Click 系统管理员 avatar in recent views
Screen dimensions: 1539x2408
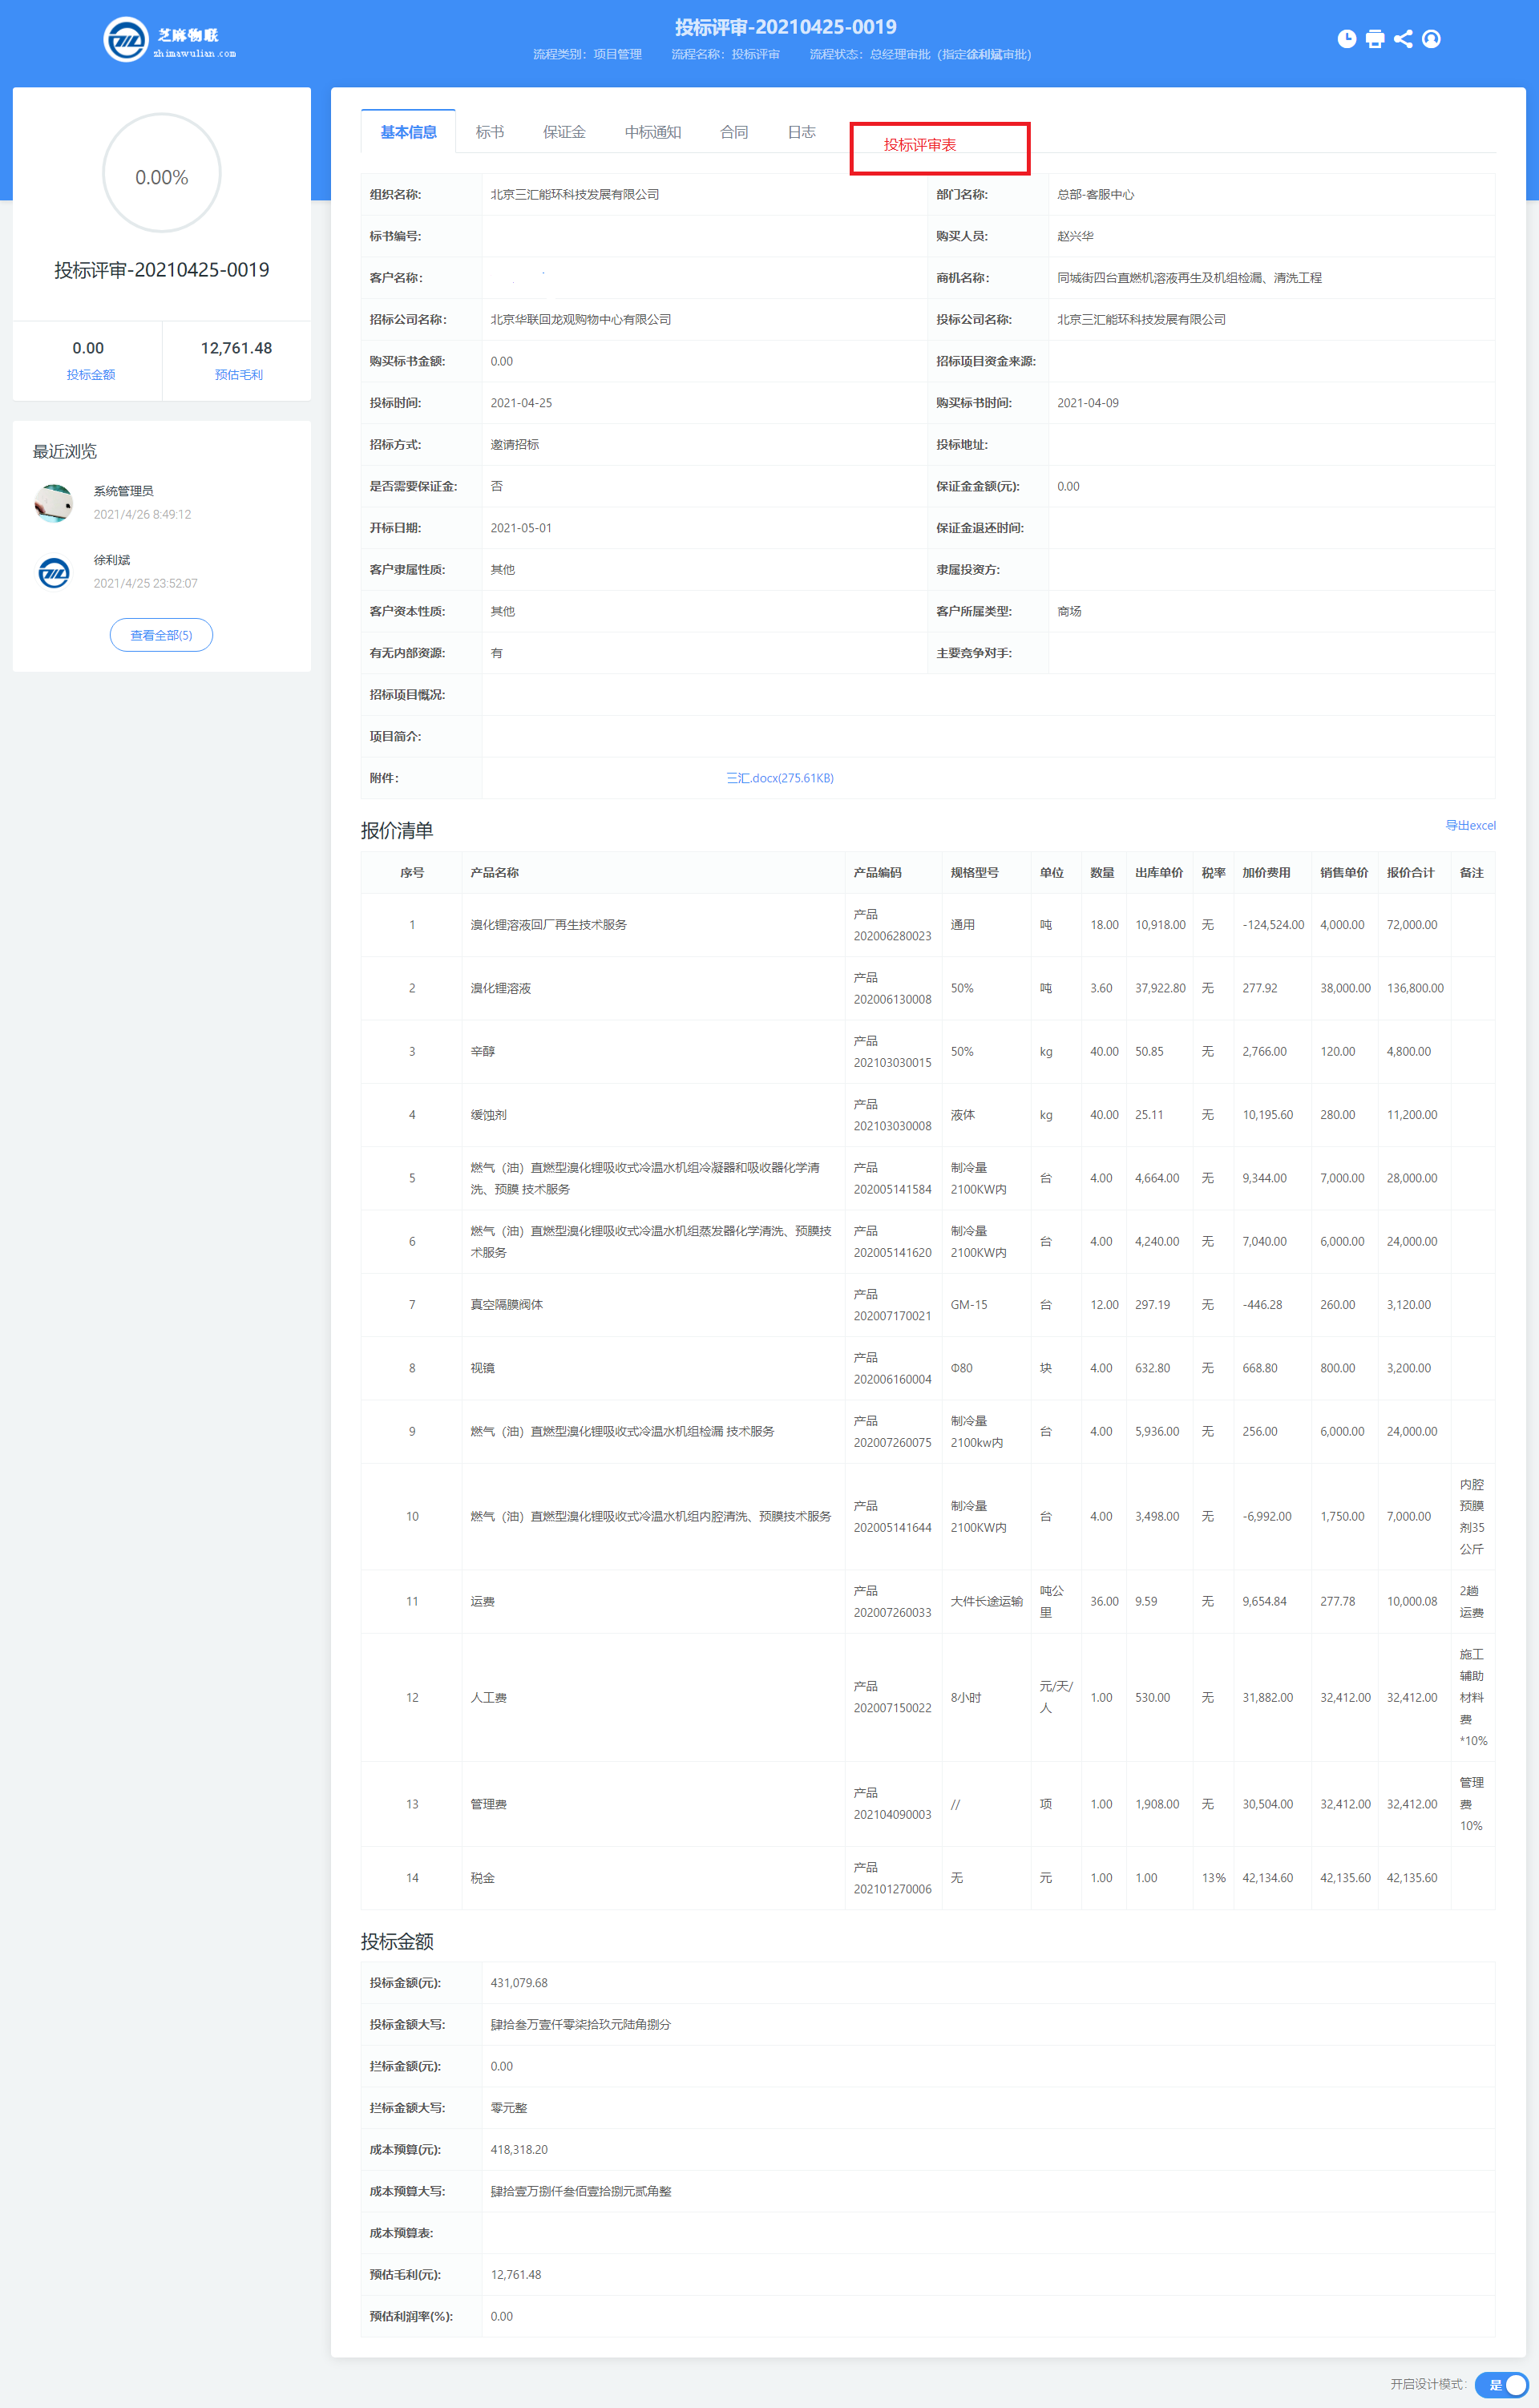click(54, 503)
